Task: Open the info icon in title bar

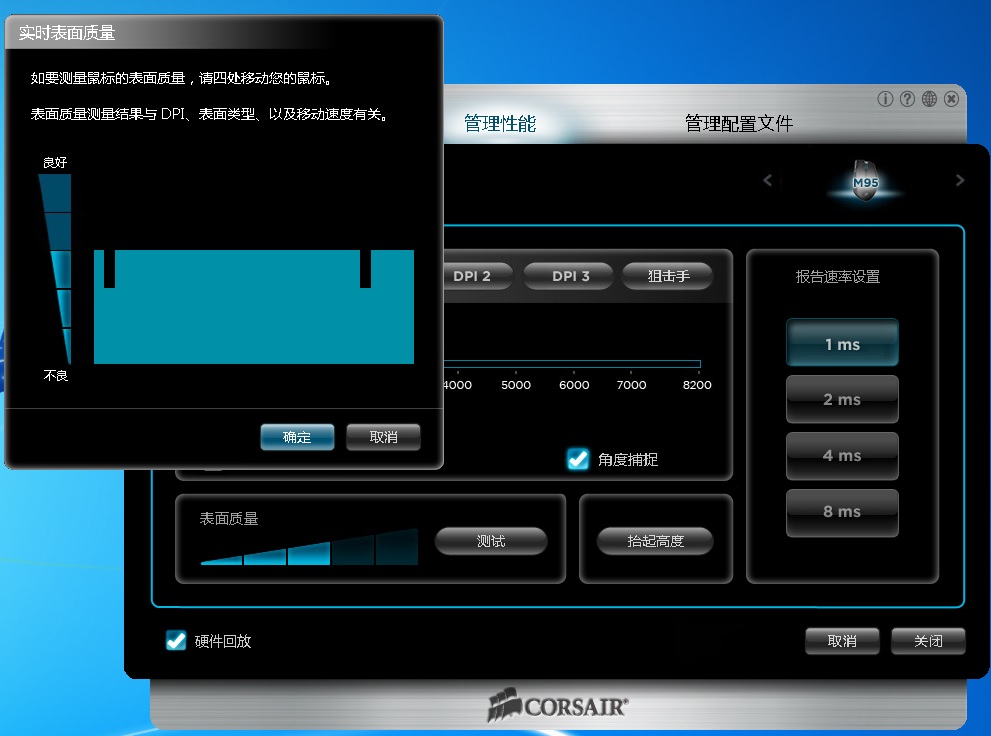Action: click(x=885, y=99)
